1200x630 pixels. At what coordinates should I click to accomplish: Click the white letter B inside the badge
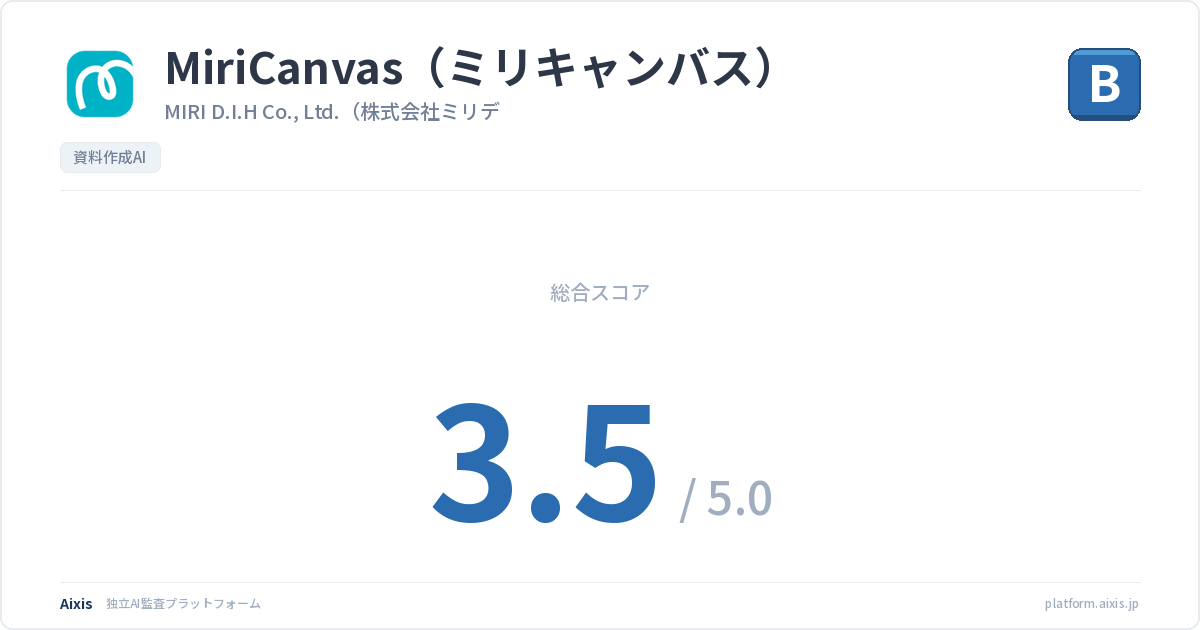(1104, 84)
